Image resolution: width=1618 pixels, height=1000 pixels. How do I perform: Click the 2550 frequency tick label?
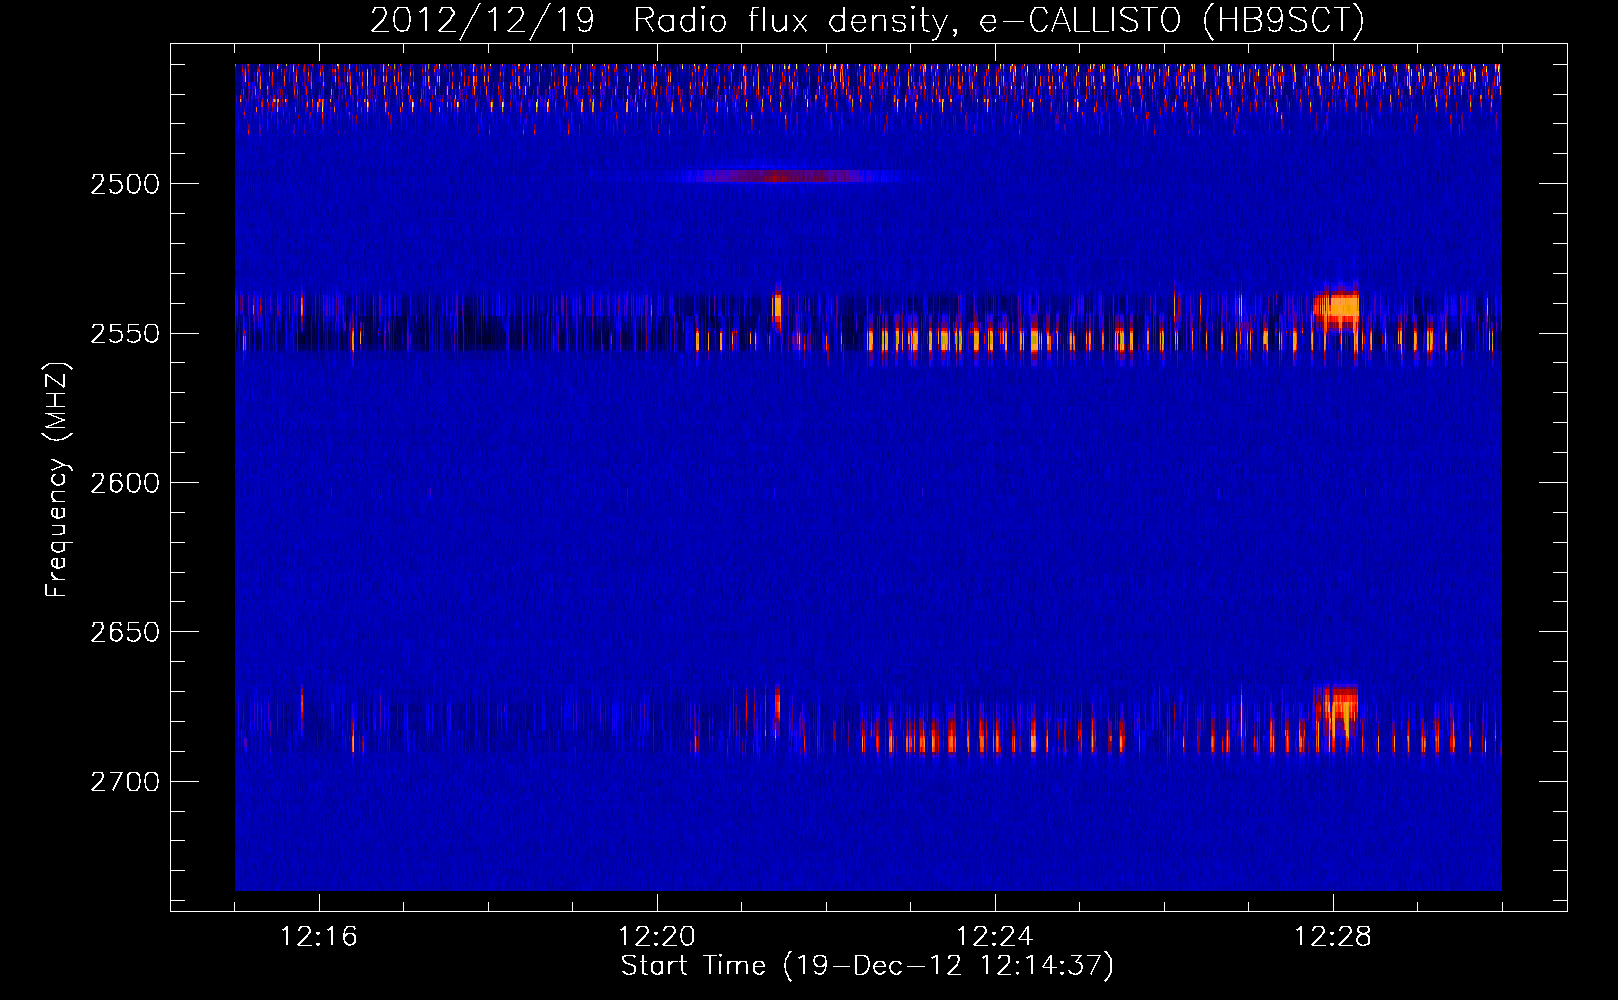pyautogui.click(x=125, y=334)
